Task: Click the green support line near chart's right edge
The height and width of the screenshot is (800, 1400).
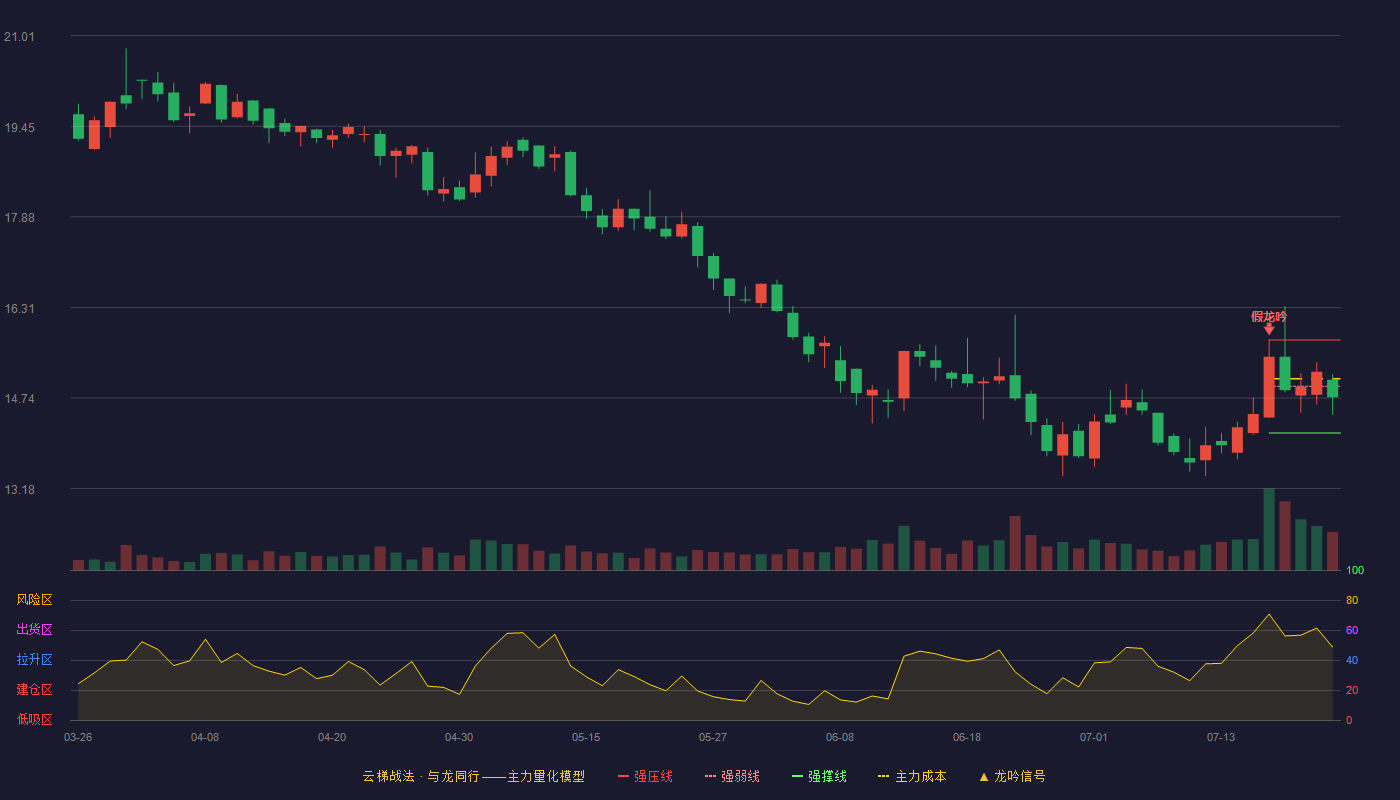Action: tap(1305, 433)
